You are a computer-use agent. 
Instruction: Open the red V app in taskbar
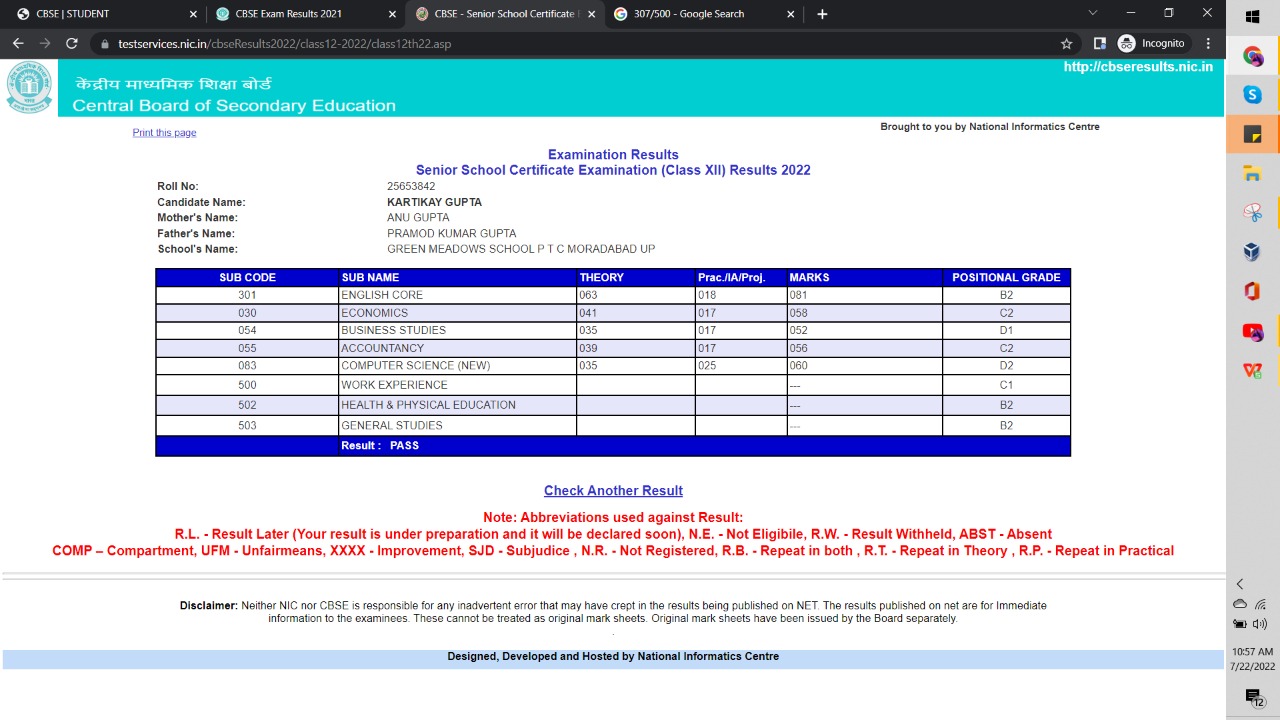(1252, 370)
